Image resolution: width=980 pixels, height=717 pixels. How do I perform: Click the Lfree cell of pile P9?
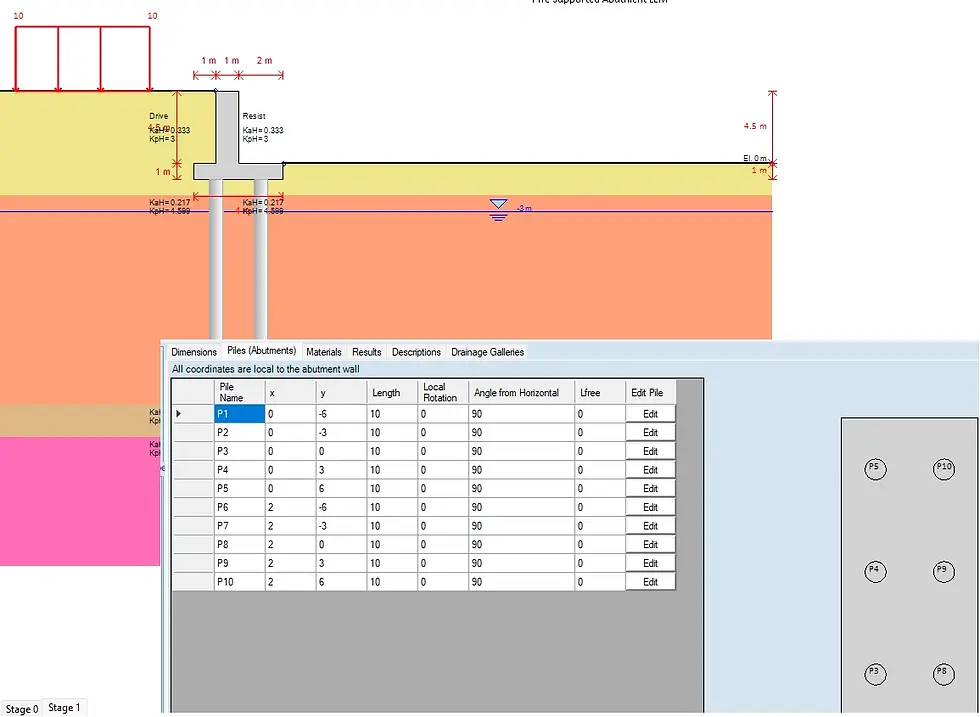600,563
